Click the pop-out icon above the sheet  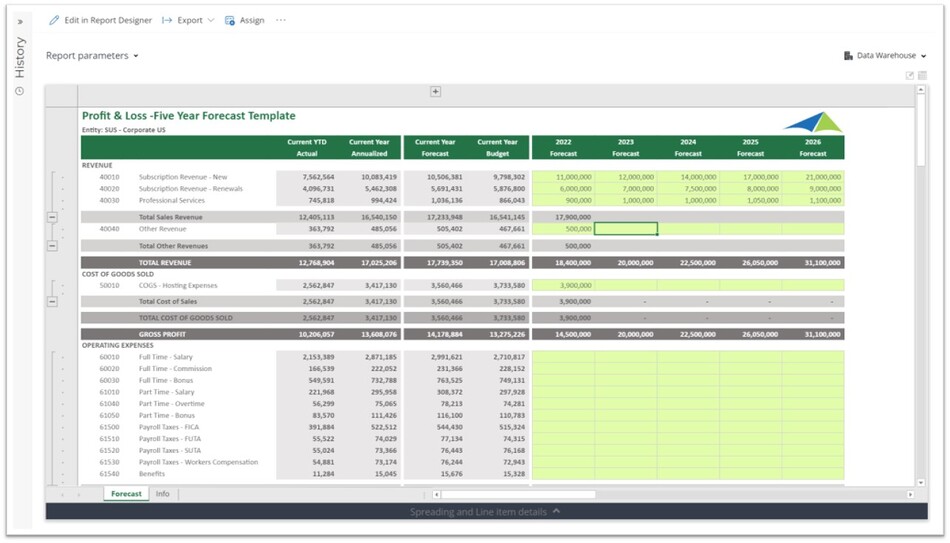pyautogui.click(x=909, y=76)
